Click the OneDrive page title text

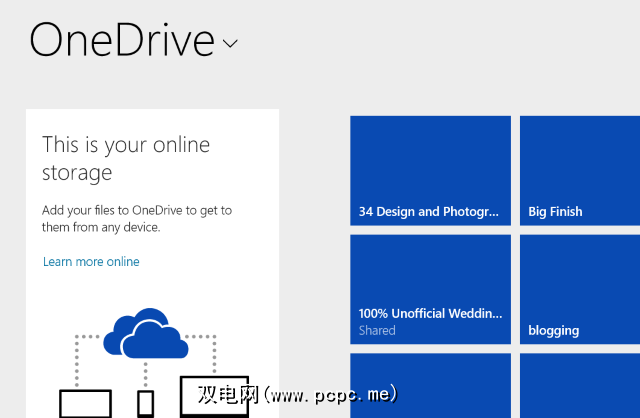122,40
